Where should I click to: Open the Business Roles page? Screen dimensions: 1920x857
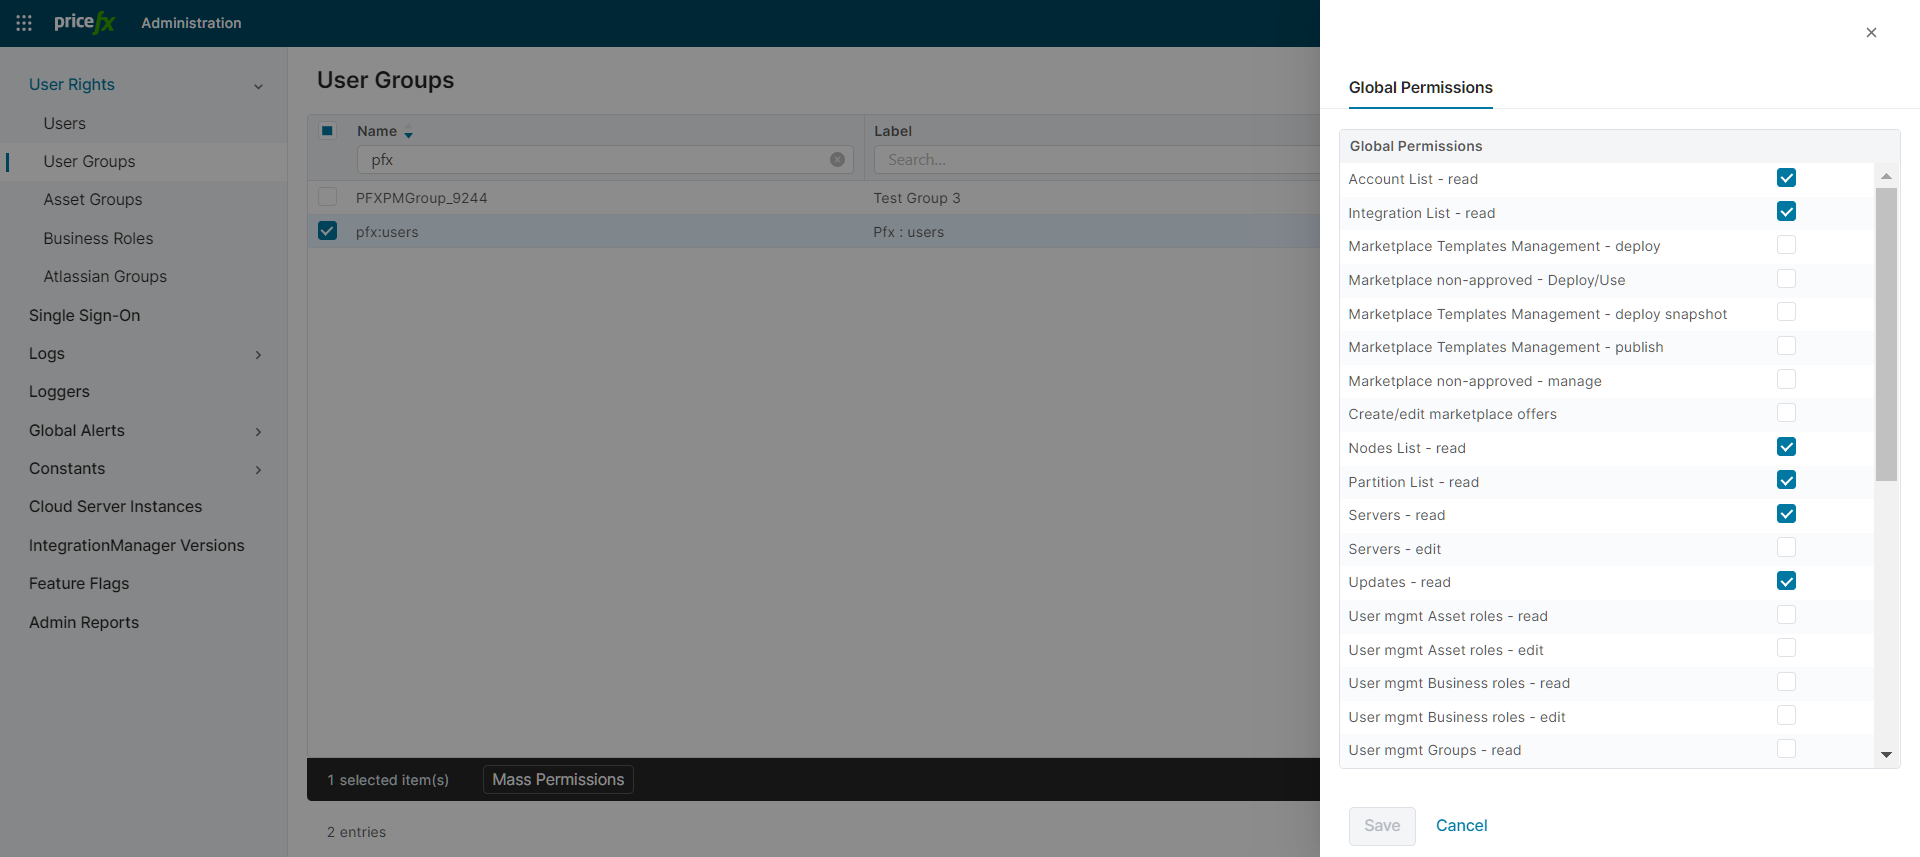pos(98,238)
